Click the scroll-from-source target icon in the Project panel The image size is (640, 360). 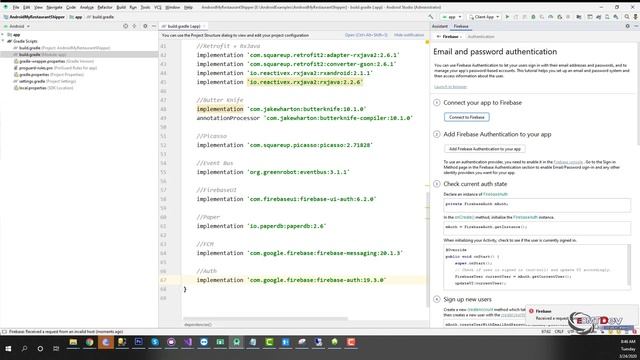coord(126,26)
